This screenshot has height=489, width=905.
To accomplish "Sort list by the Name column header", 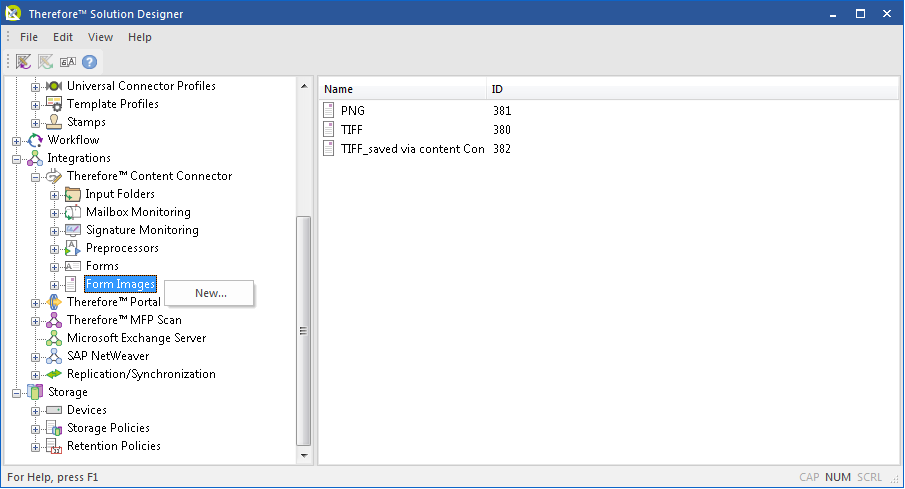I will [402, 89].
